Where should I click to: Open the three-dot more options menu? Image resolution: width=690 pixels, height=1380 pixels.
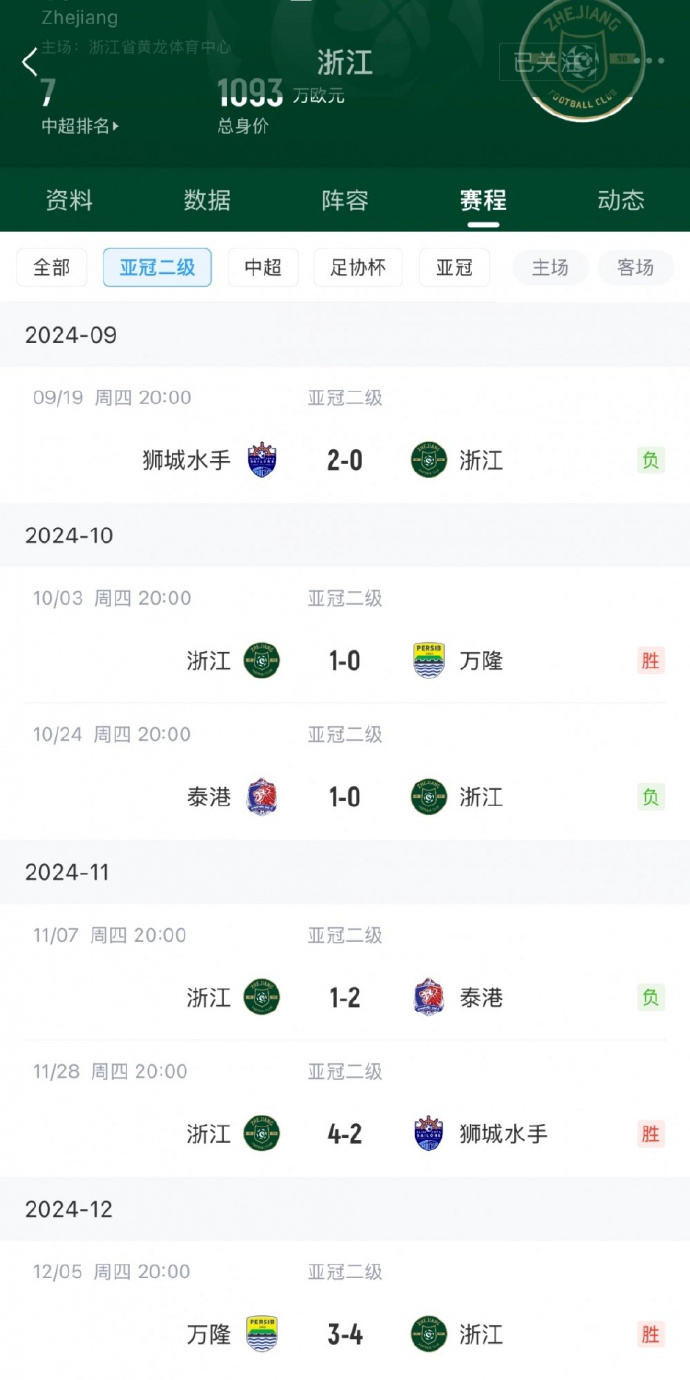653,61
